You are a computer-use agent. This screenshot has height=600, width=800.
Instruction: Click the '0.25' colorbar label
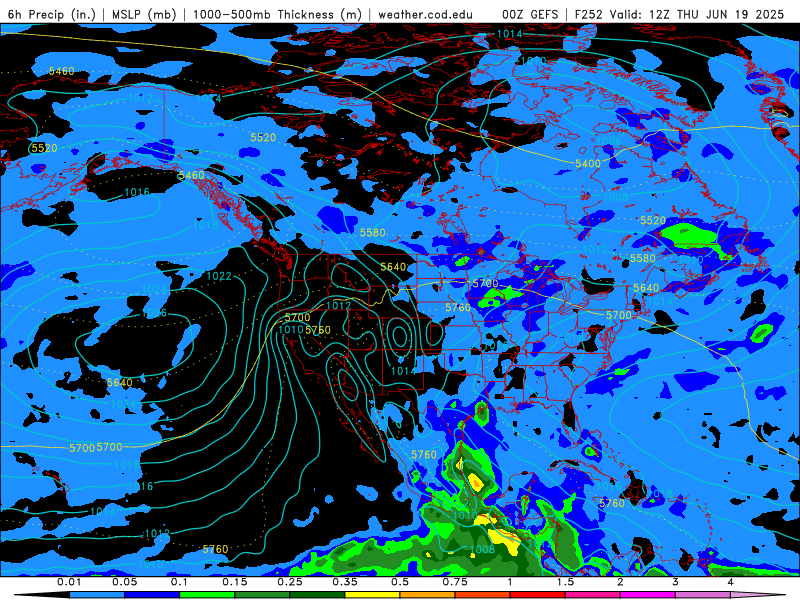tap(290, 582)
